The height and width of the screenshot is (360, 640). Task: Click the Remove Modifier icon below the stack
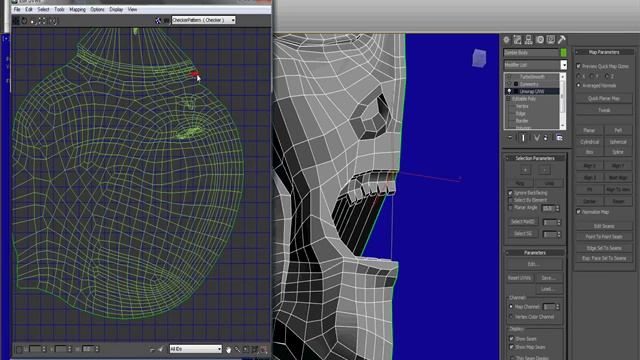pos(546,138)
